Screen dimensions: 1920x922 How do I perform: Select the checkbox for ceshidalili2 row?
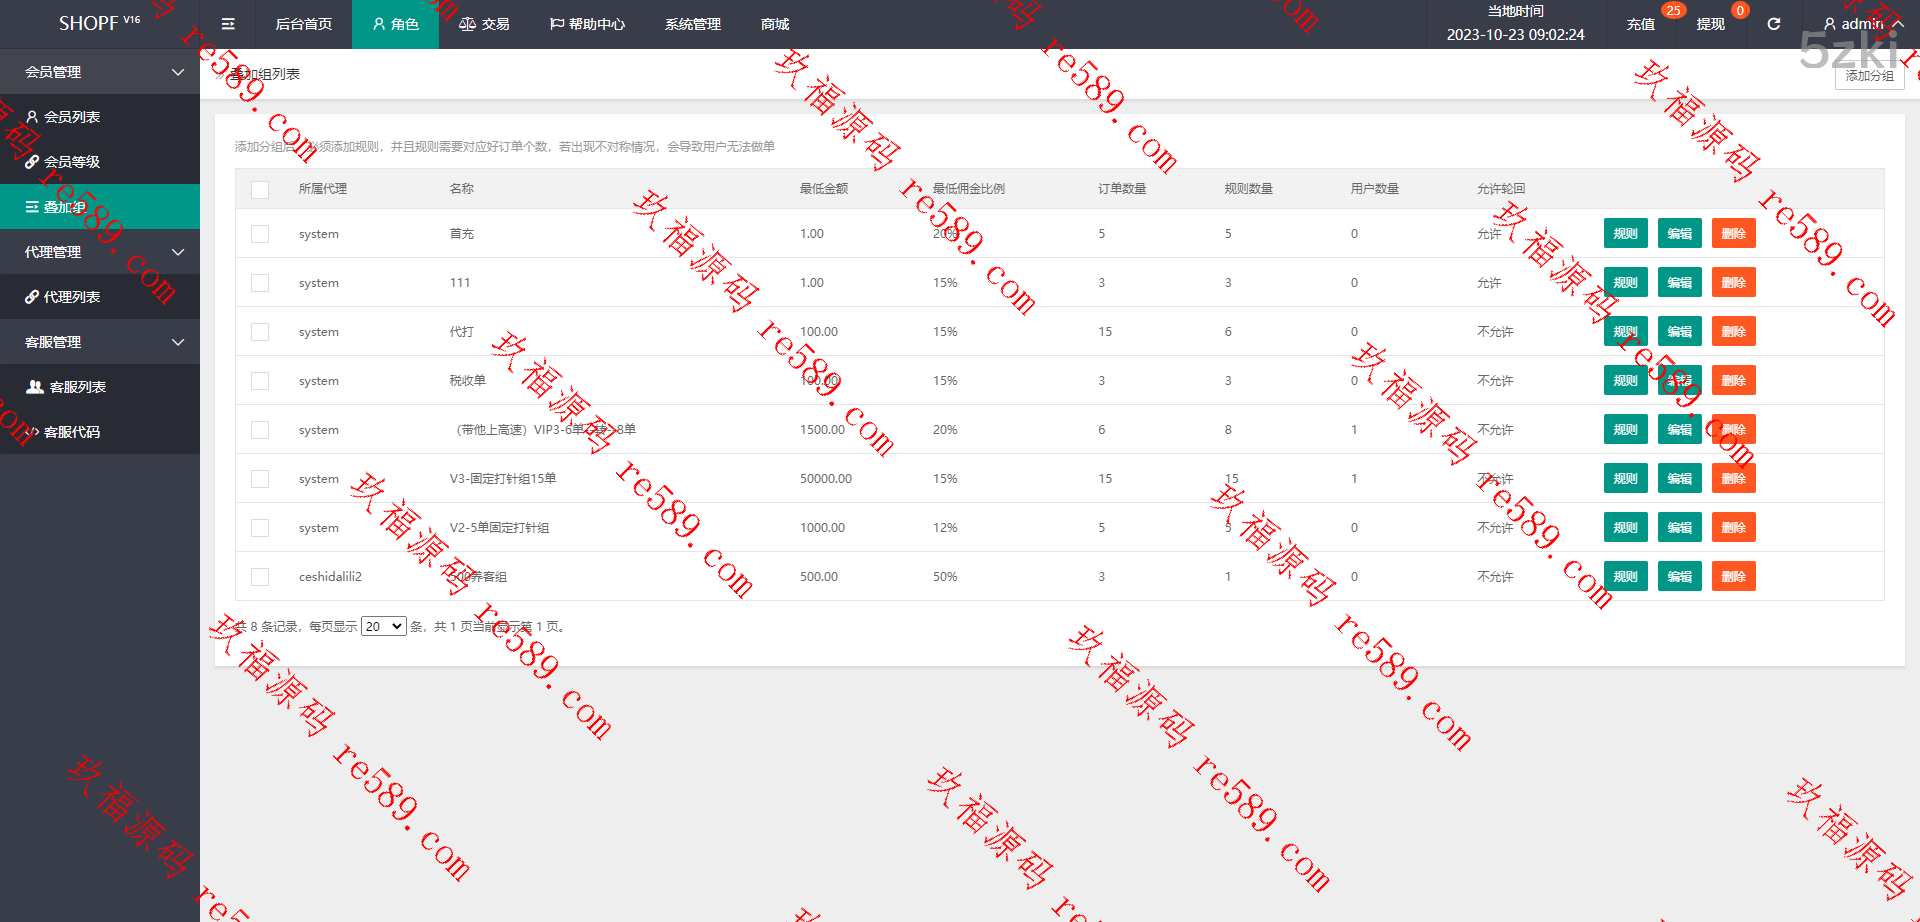point(260,577)
